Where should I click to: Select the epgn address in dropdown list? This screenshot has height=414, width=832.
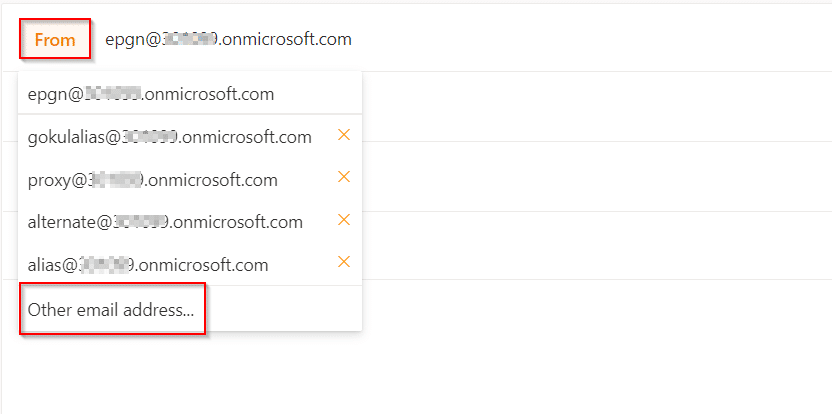[151, 94]
